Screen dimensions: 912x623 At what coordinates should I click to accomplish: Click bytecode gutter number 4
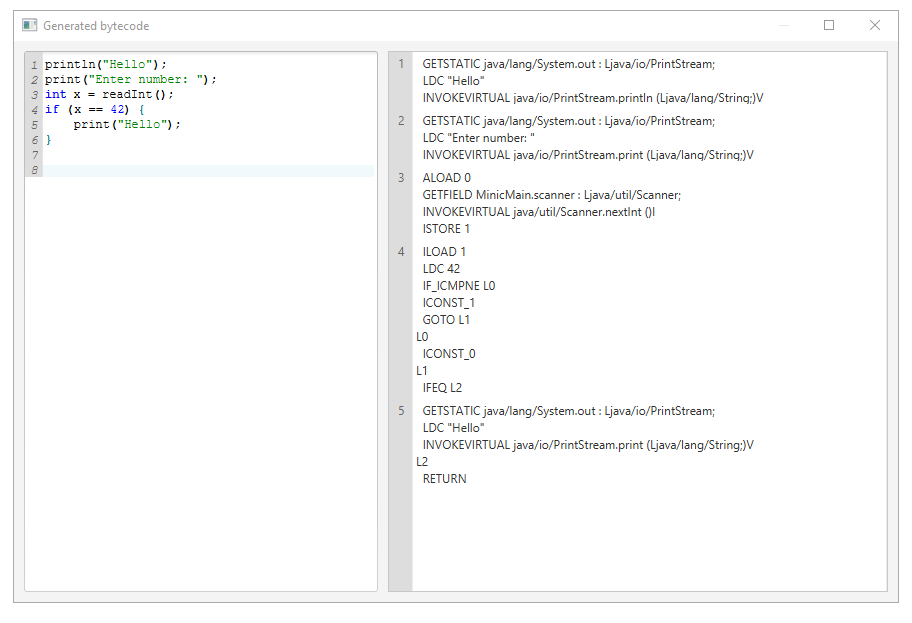click(x=401, y=251)
